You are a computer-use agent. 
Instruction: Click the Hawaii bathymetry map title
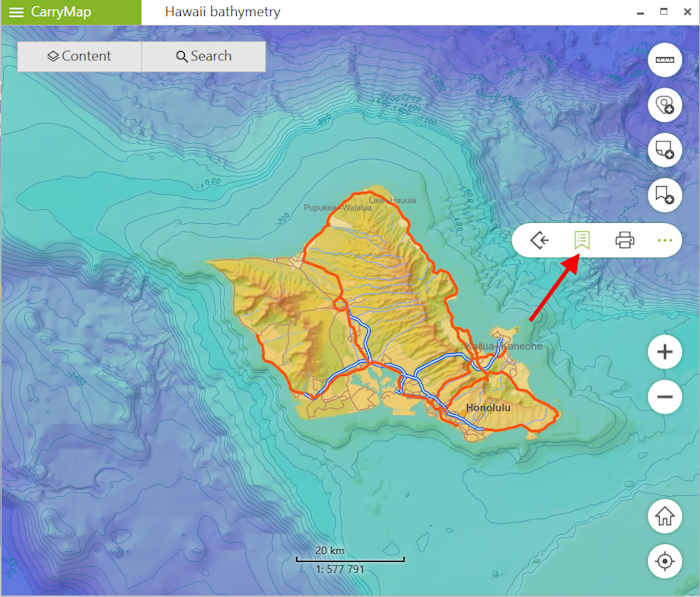(222, 12)
